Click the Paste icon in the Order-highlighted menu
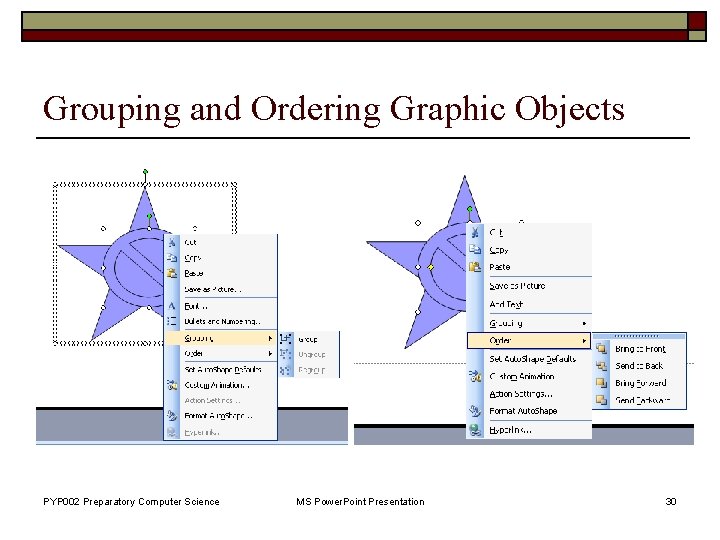 475,266
